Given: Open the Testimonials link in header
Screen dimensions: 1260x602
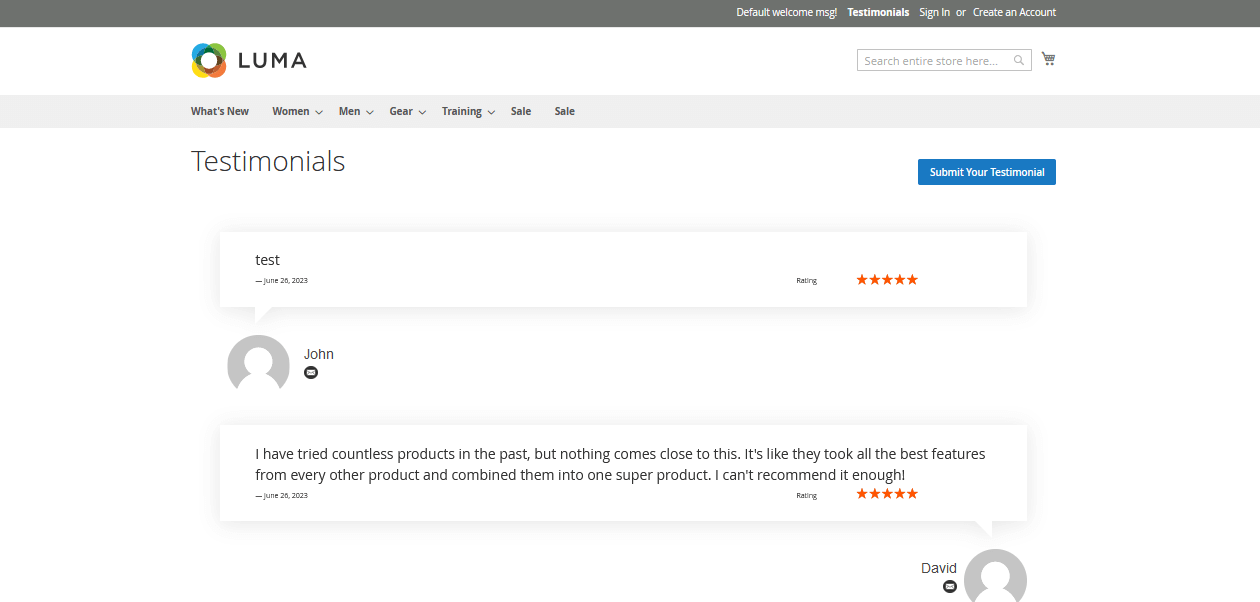Looking at the screenshot, I should 878,13.
